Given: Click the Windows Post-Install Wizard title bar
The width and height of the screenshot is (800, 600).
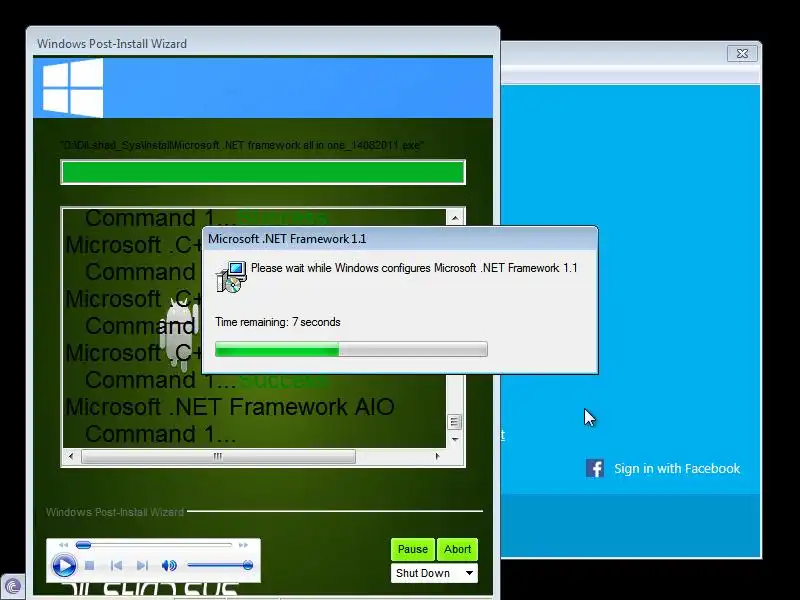Looking at the screenshot, I should click(263, 43).
